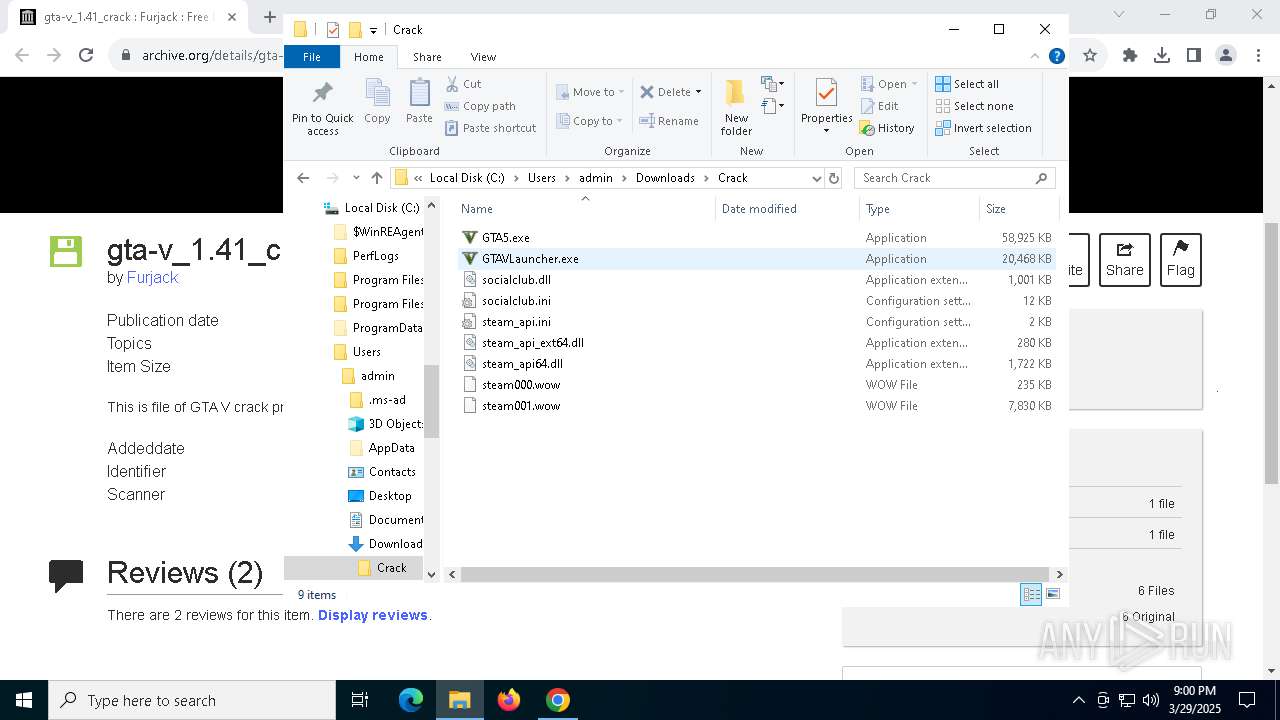Click the Cut scissors command
This screenshot has height=720, width=1280.
[463, 84]
